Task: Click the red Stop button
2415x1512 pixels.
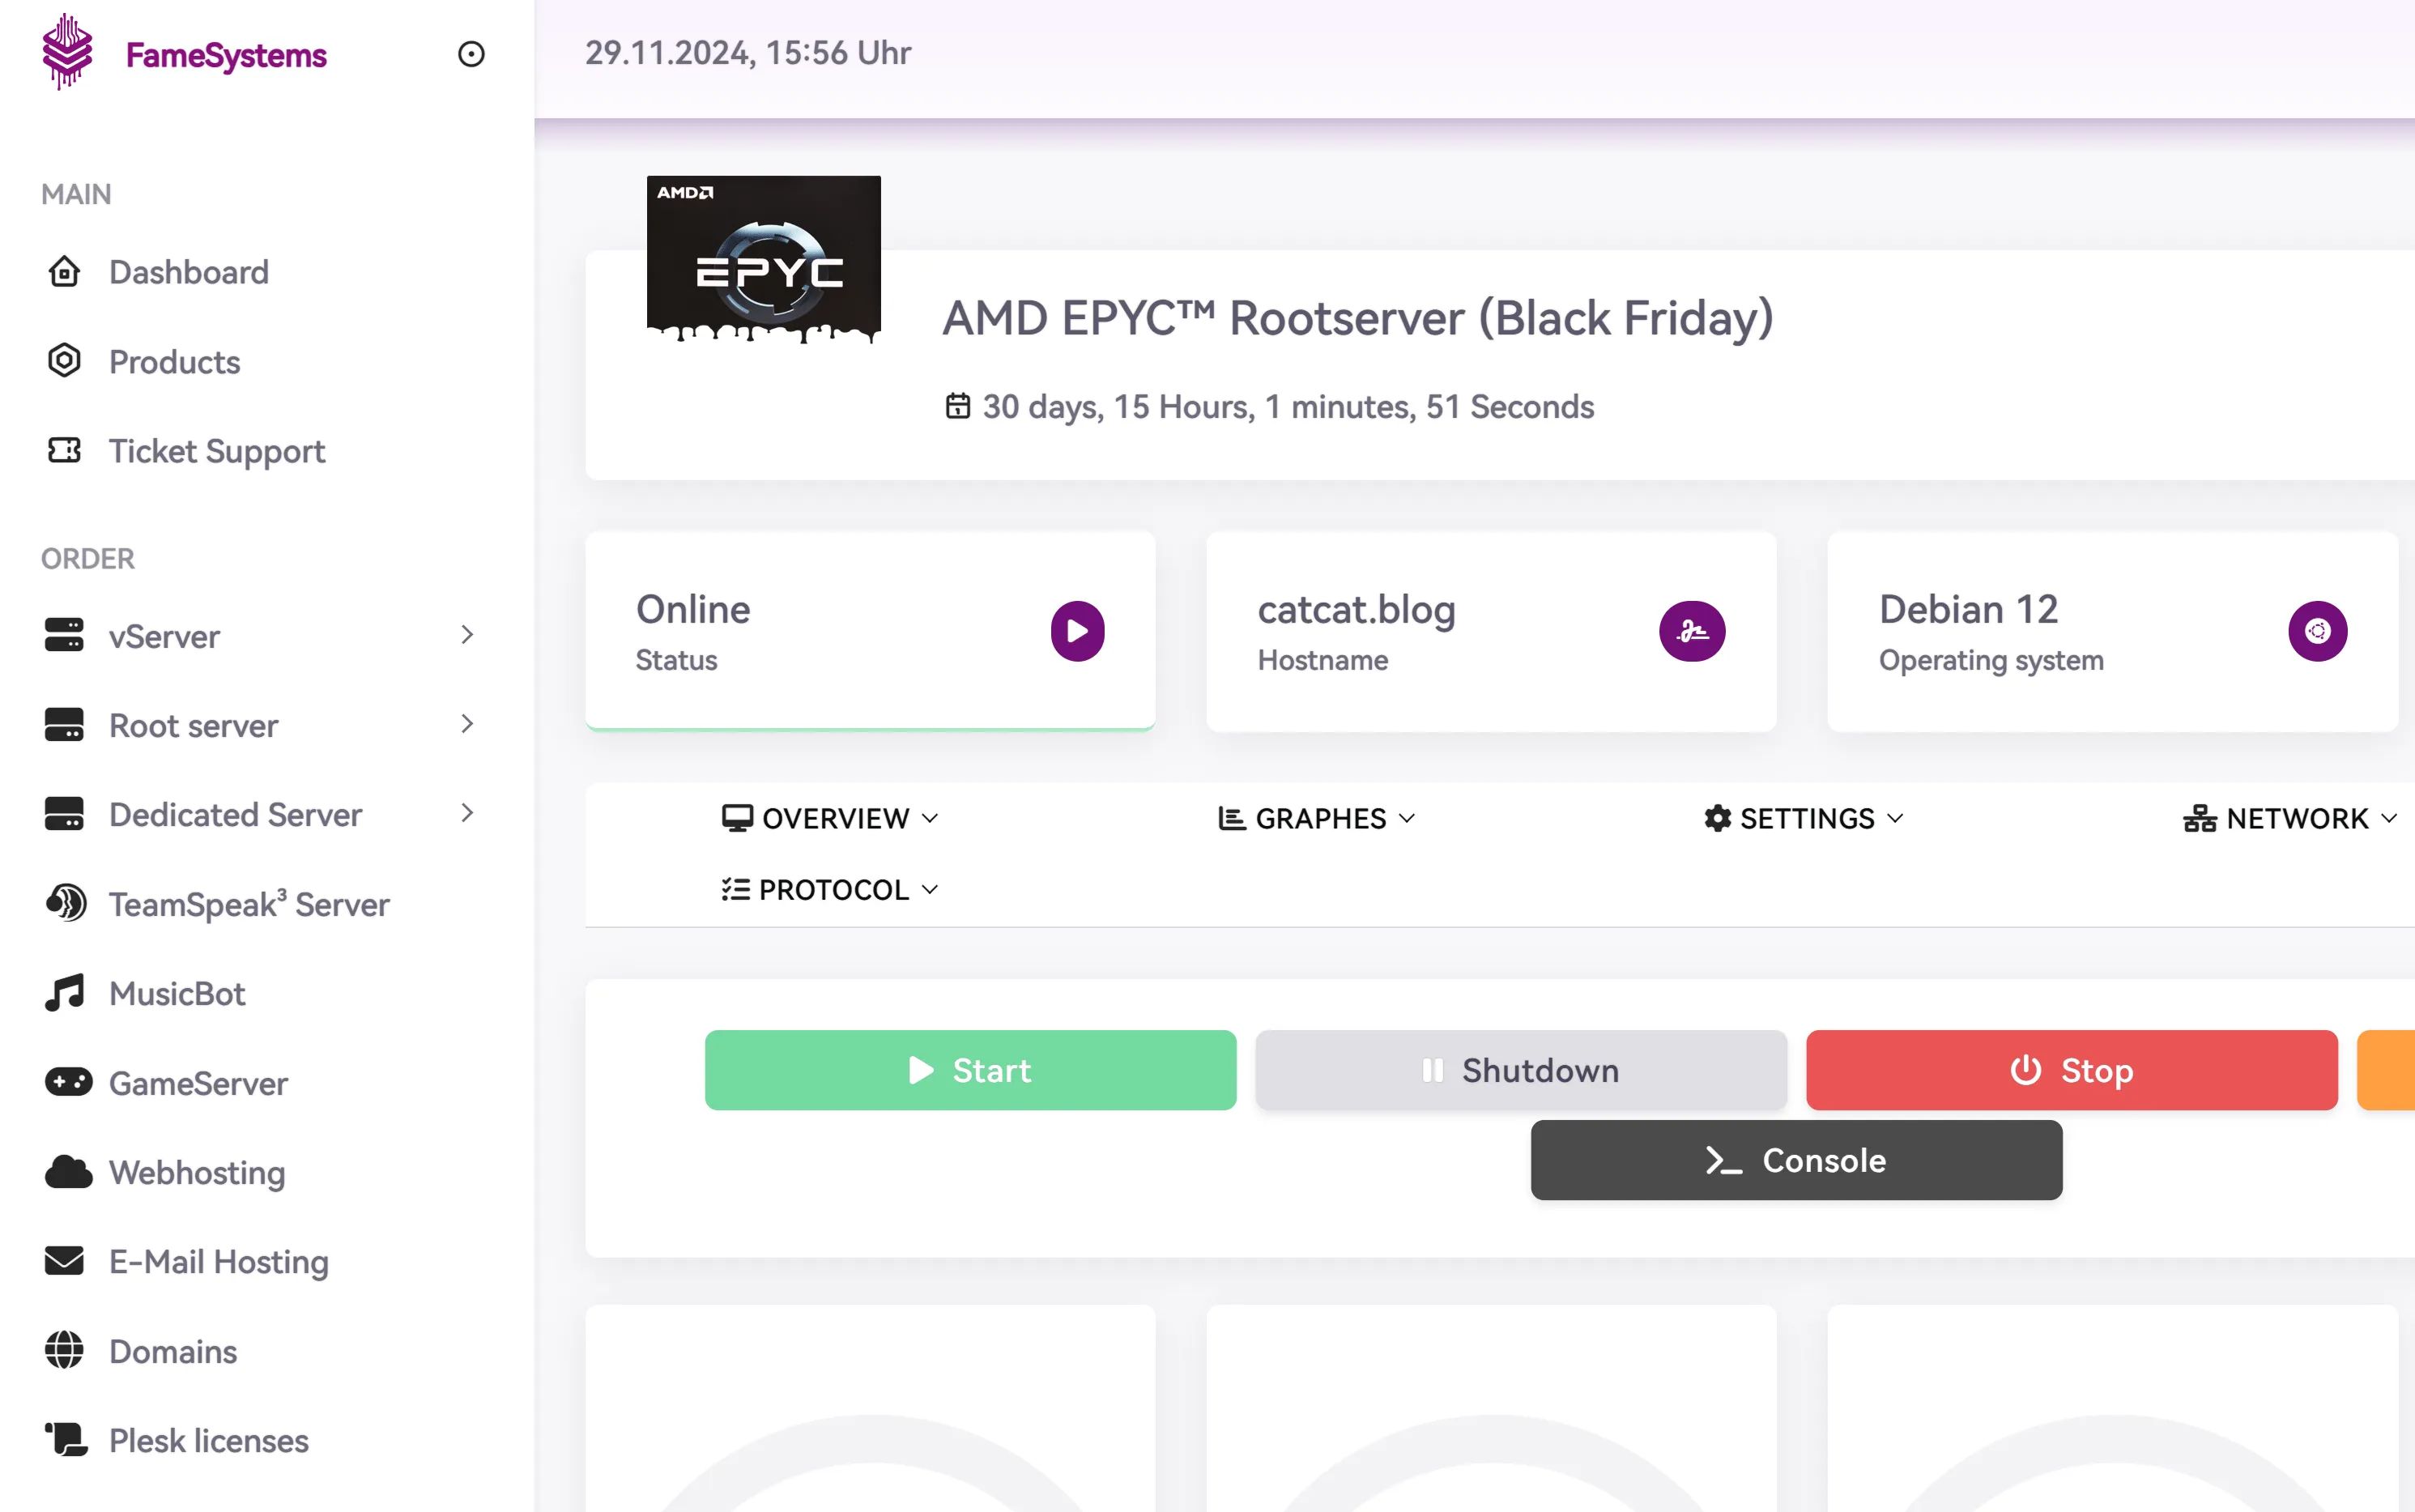Action: [2072, 1069]
